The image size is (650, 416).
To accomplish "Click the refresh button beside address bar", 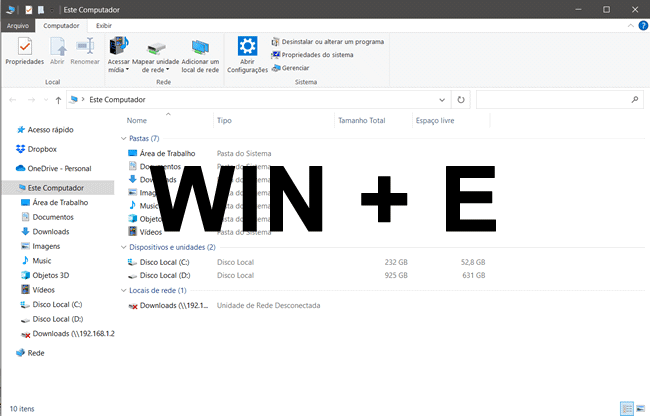I will 461,100.
